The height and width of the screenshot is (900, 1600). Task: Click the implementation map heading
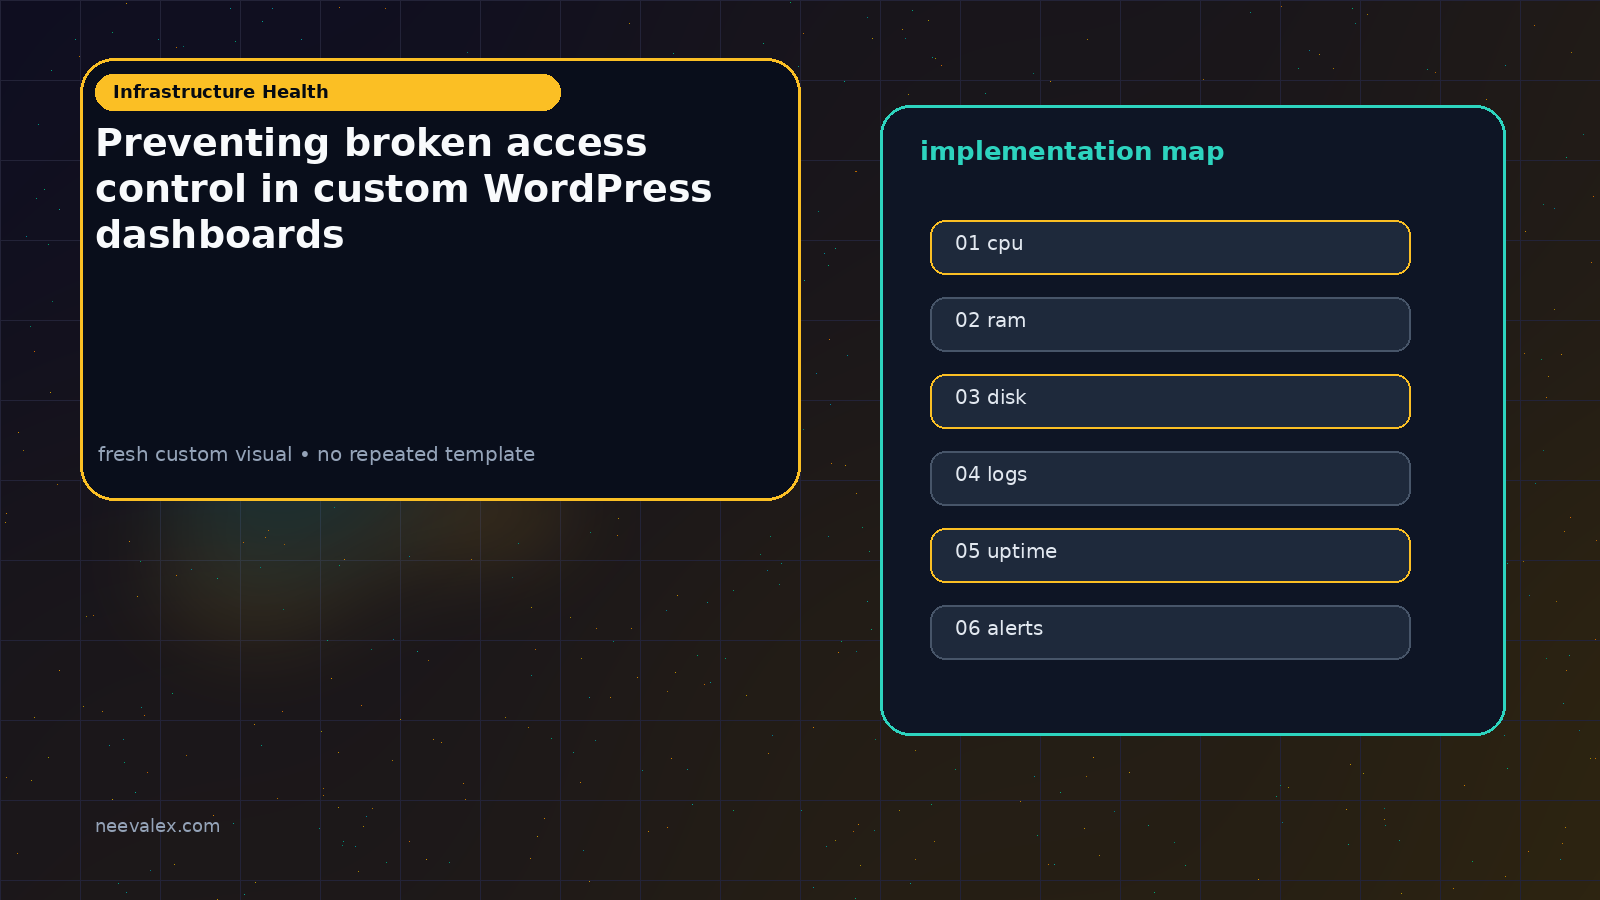[1072, 151]
